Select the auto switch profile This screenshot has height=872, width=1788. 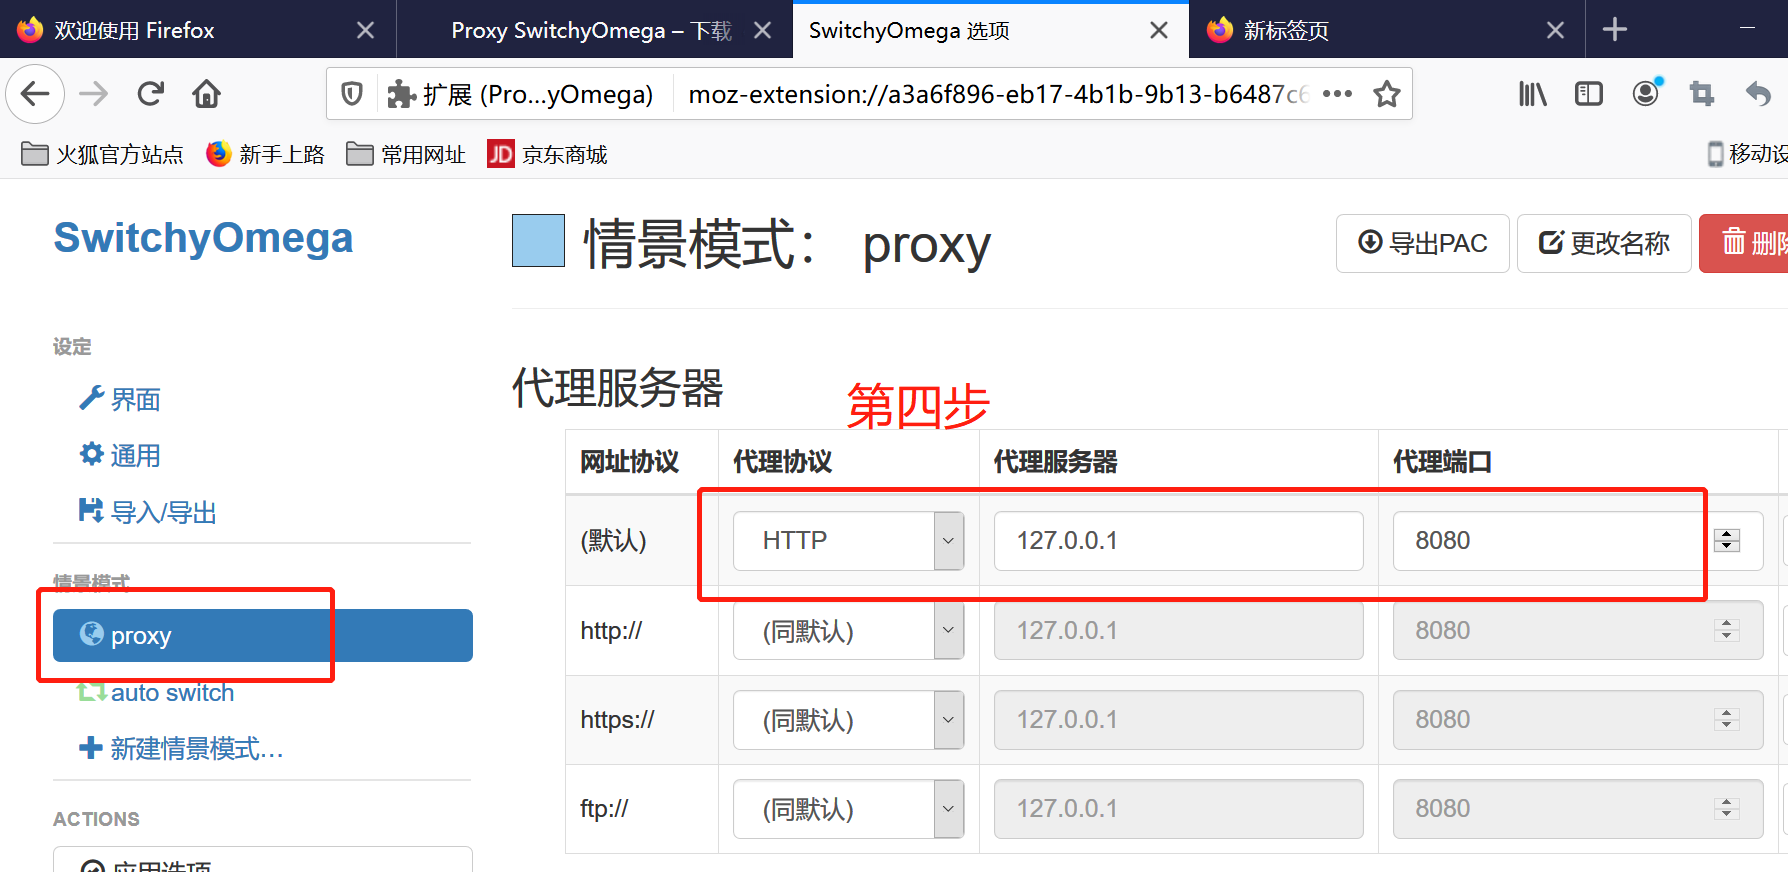pyautogui.click(x=156, y=692)
